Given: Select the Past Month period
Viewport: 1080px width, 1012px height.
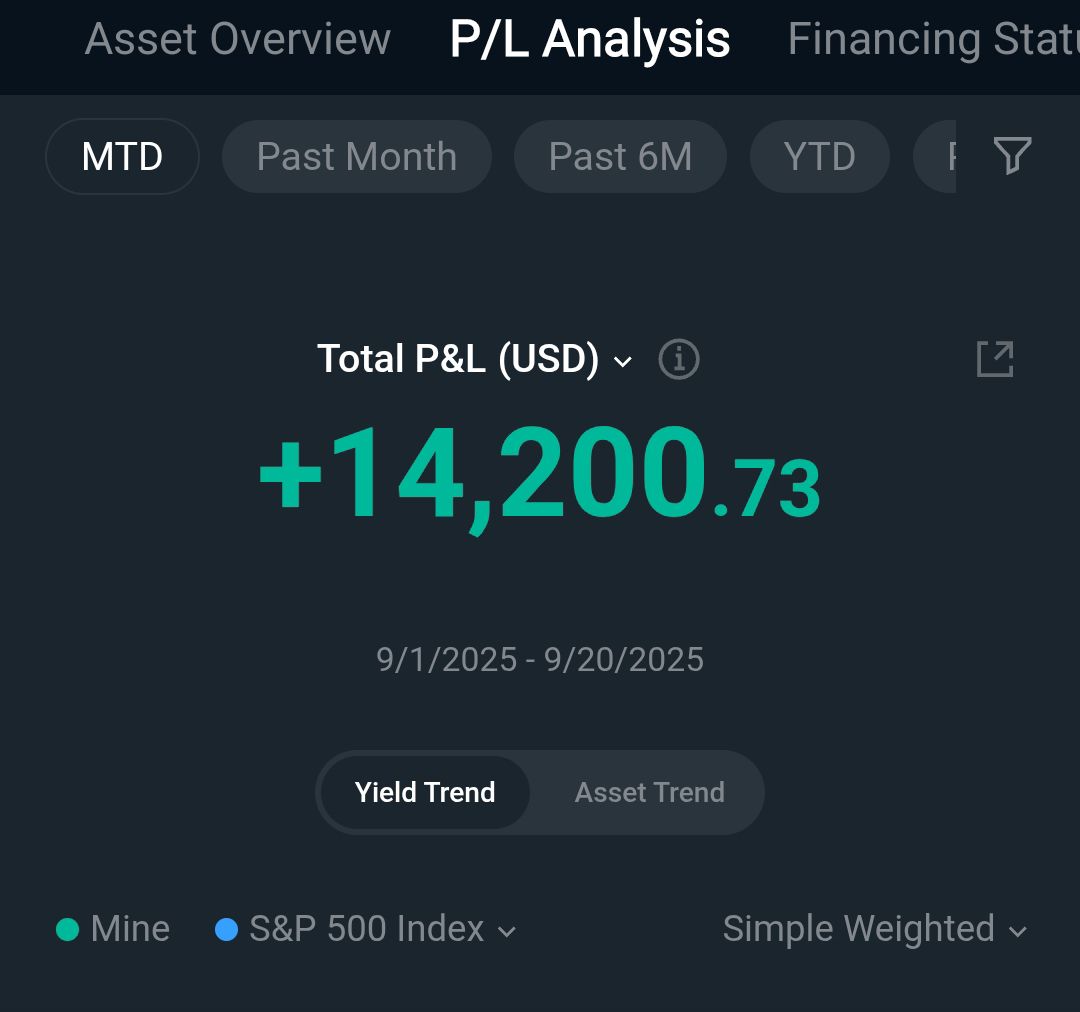Looking at the screenshot, I should click(356, 157).
